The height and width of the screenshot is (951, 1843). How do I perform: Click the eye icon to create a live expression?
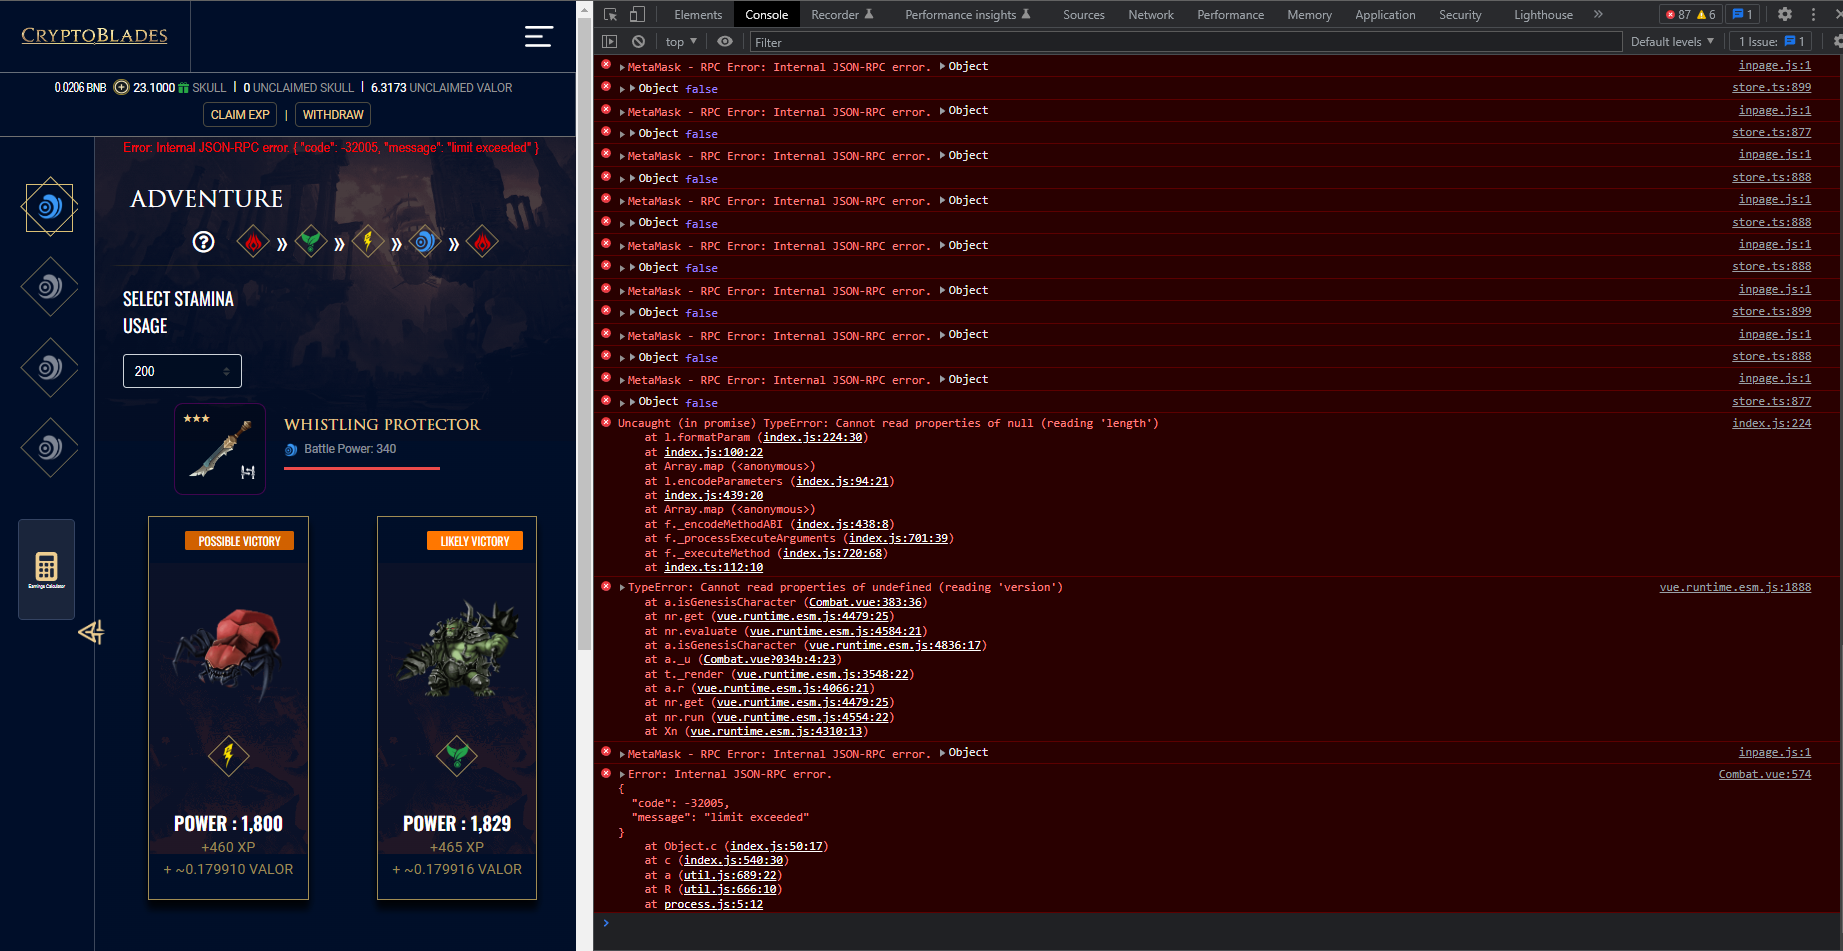pyautogui.click(x=727, y=41)
